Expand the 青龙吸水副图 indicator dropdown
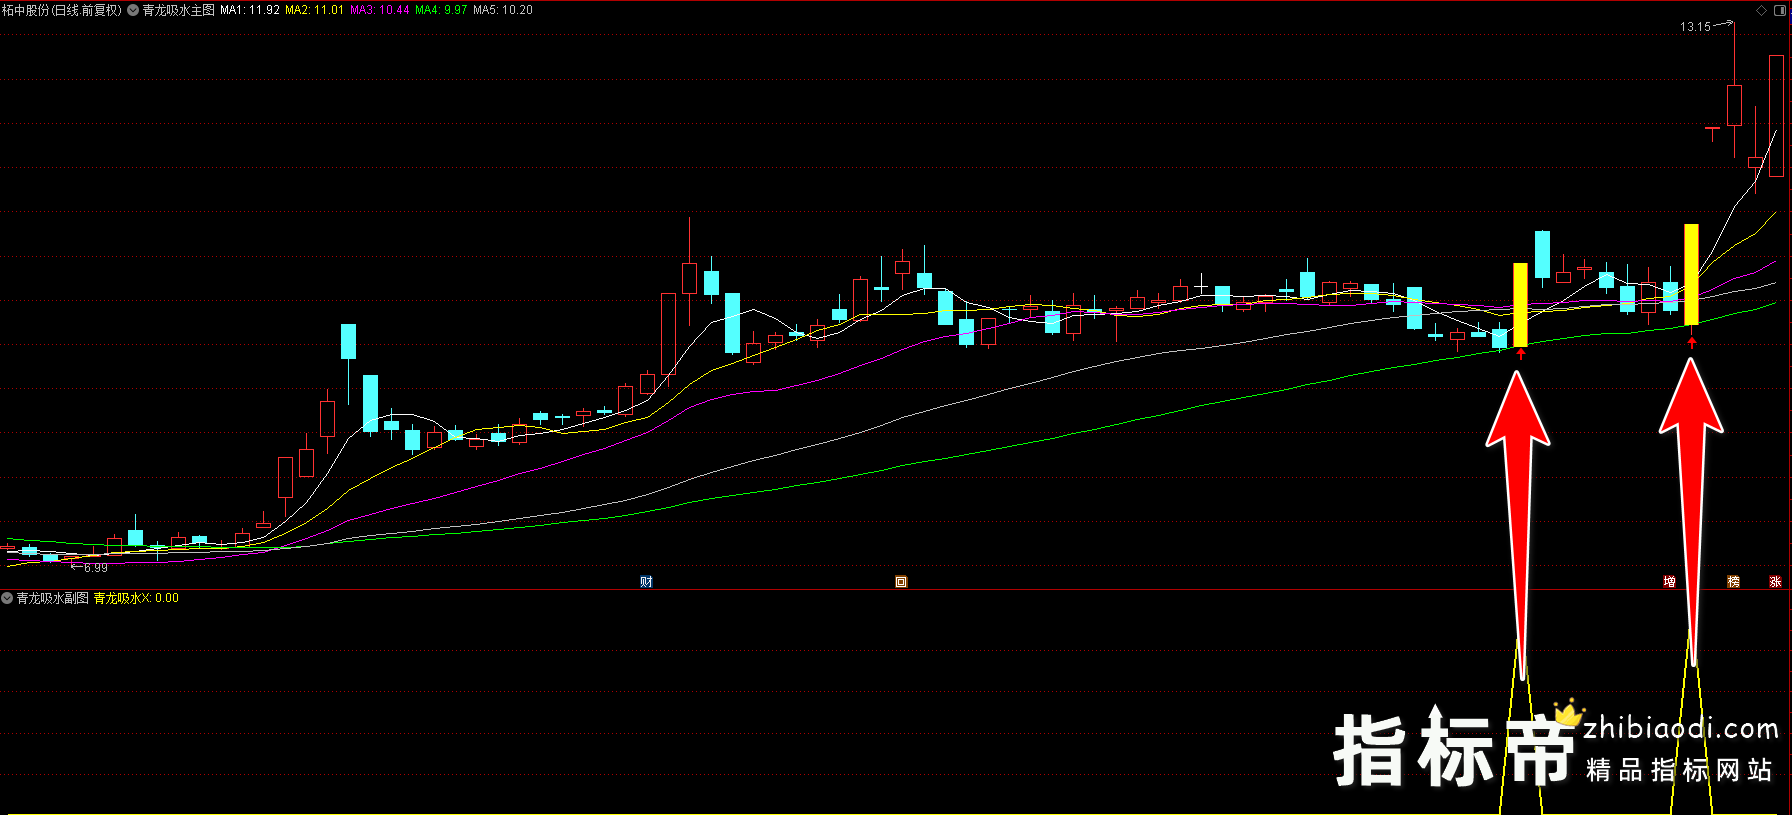The width and height of the screenshot is (1792, 815). point(7,598)
